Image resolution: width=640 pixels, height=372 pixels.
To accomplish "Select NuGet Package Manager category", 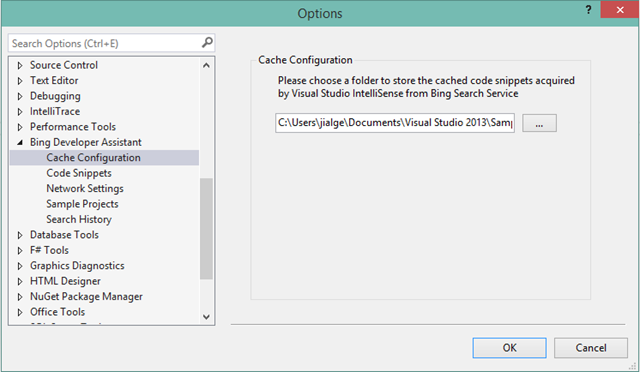I will pyautogui.click(x=86, y=296).
